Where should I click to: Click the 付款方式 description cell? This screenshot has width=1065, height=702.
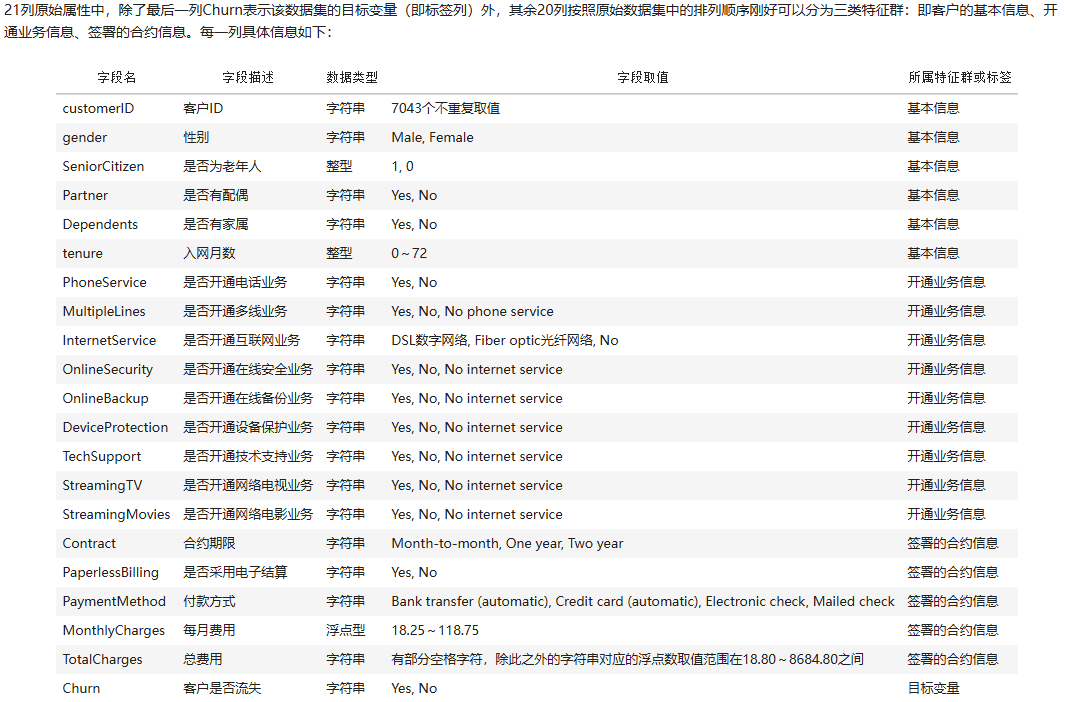[x=209, y=602]
